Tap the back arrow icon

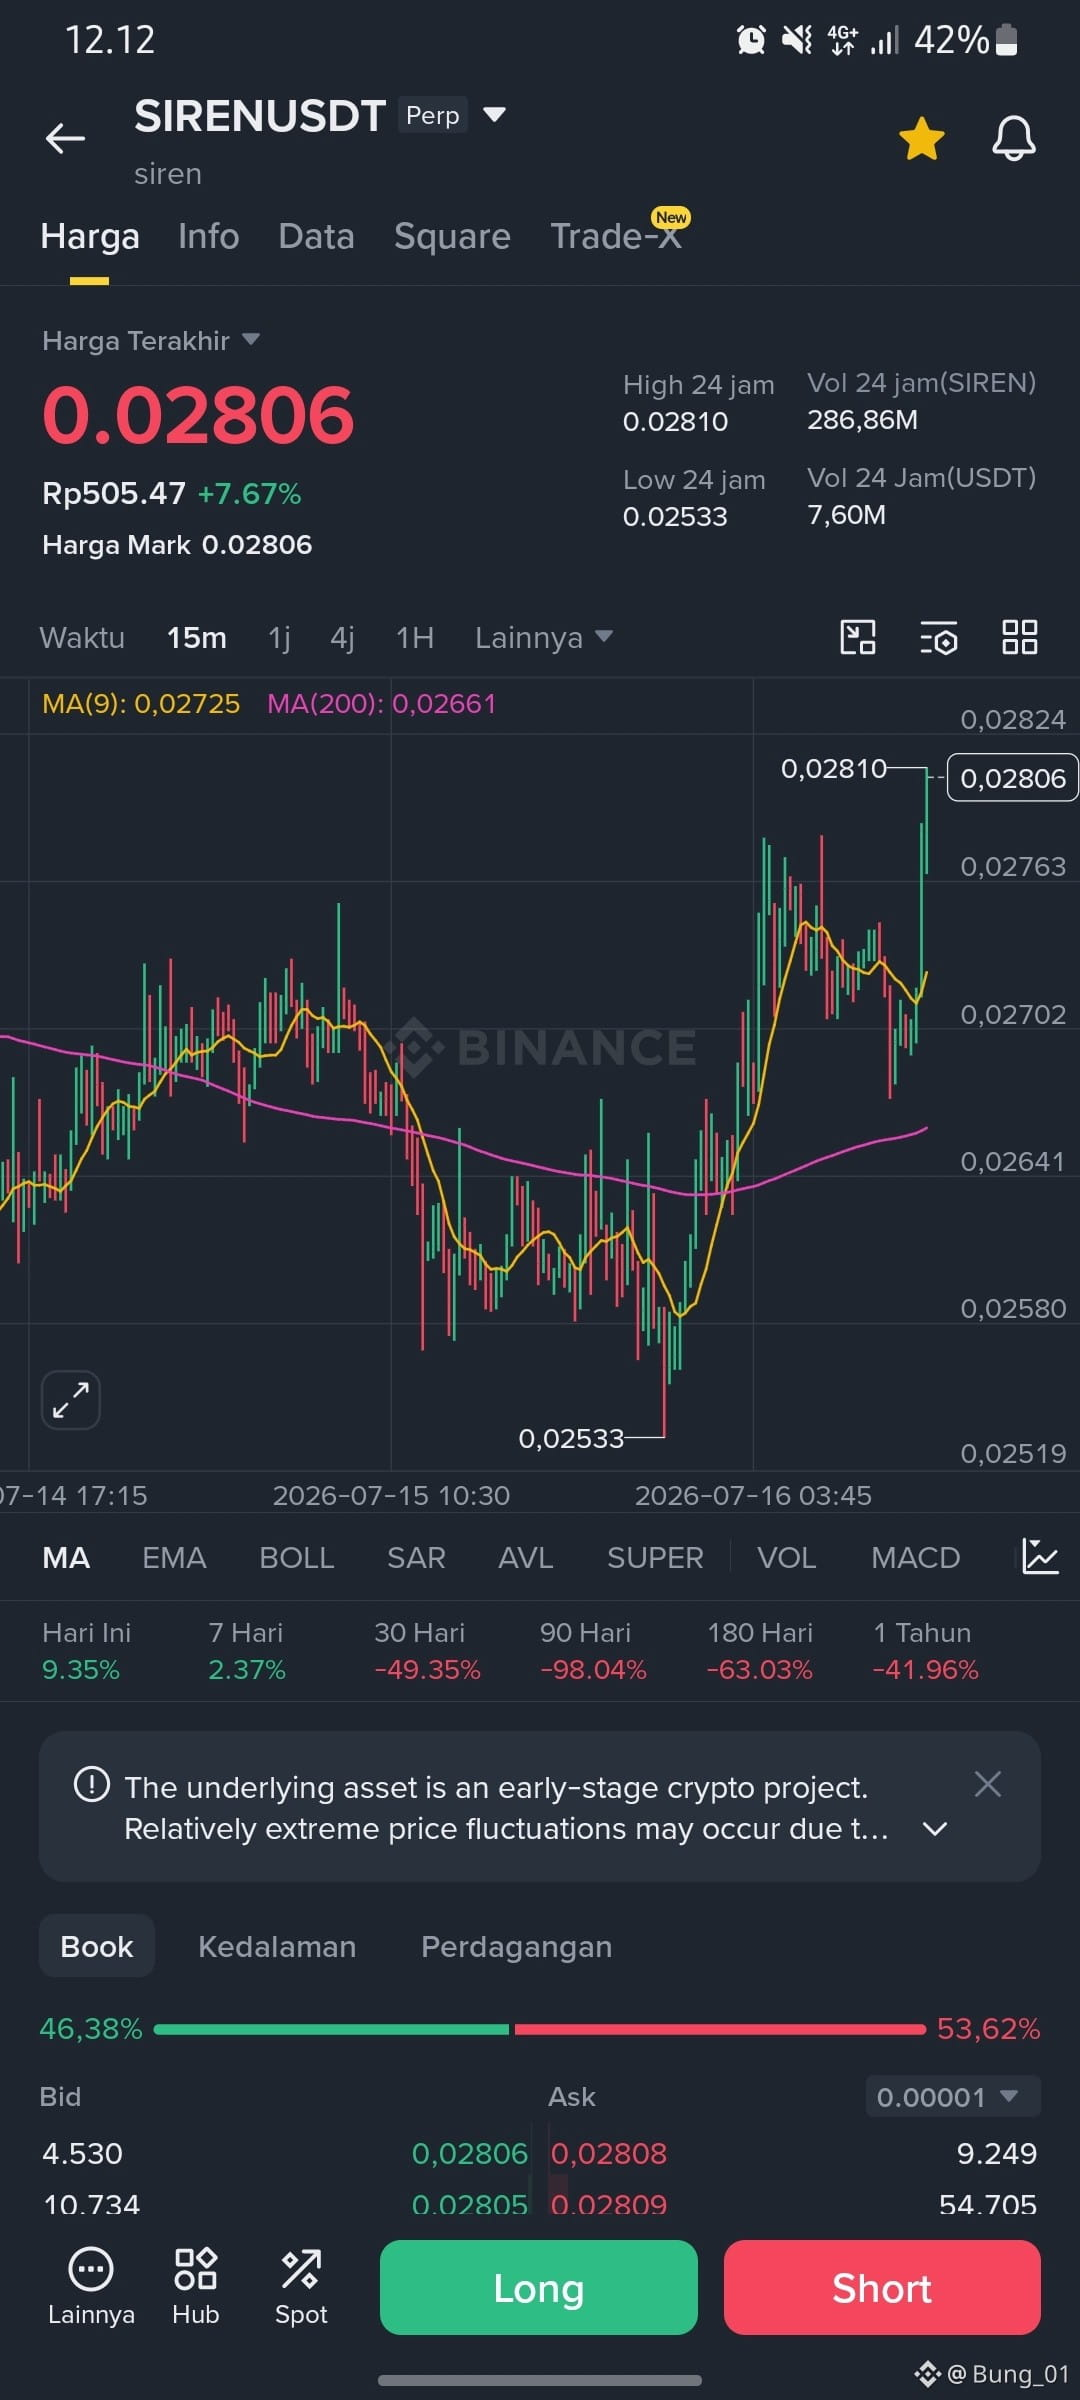[65, 138]
